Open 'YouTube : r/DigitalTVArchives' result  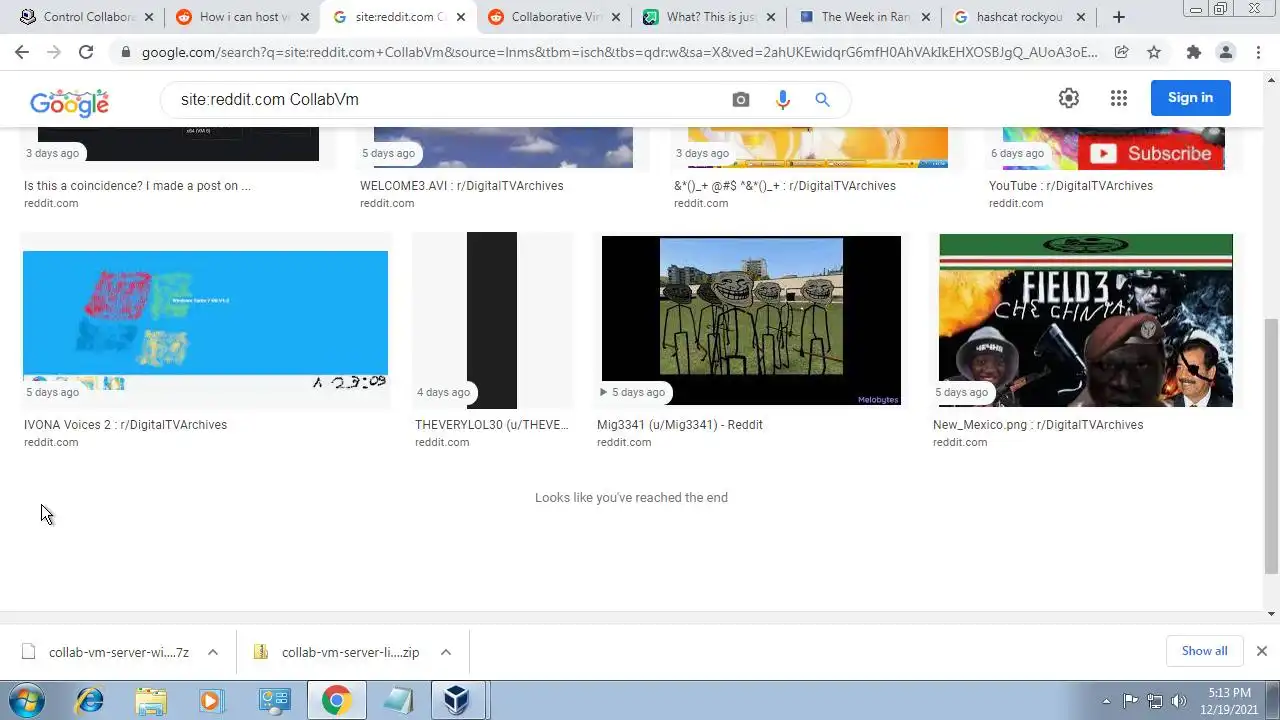(1070, 186)
